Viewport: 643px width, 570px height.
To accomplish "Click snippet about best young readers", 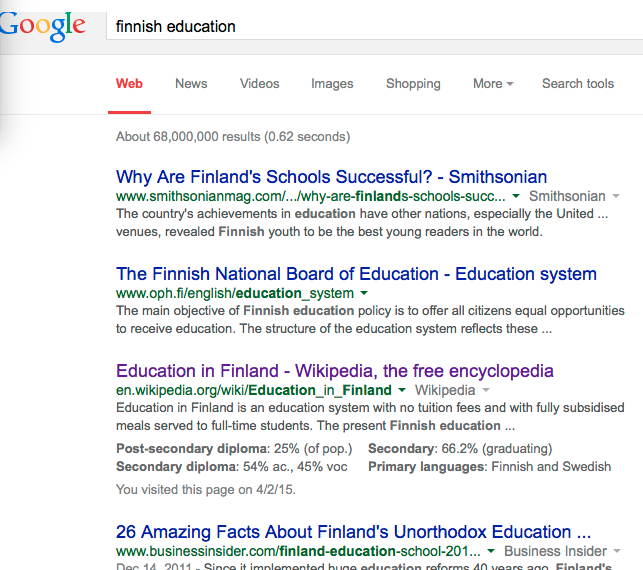I will [x=362, y=223].
